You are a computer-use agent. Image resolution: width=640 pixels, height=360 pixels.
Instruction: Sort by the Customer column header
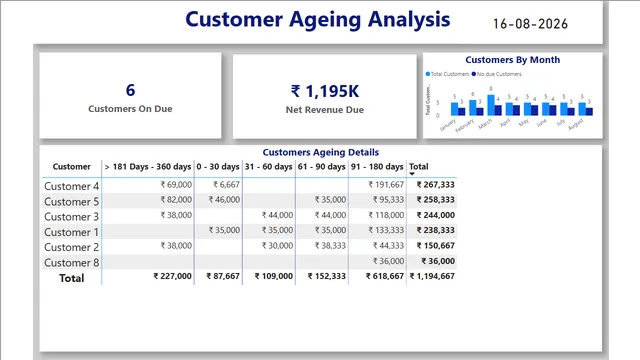coord(71,167)
